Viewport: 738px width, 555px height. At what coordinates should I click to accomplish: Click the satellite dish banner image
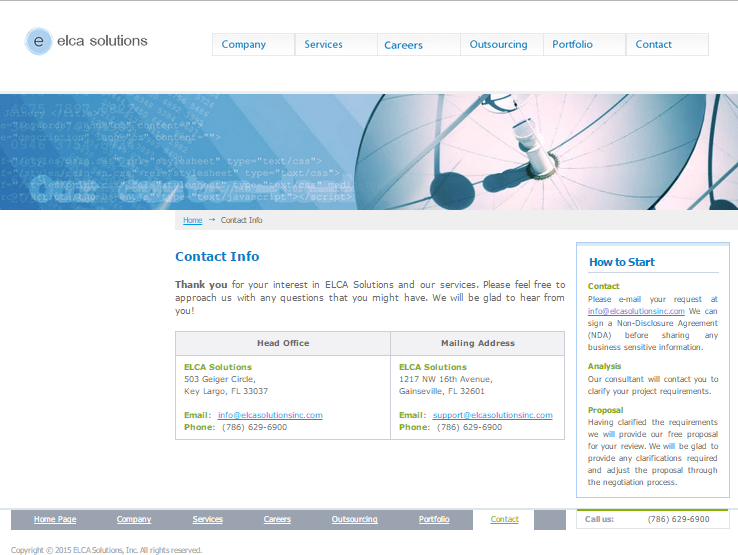point(545,150)
